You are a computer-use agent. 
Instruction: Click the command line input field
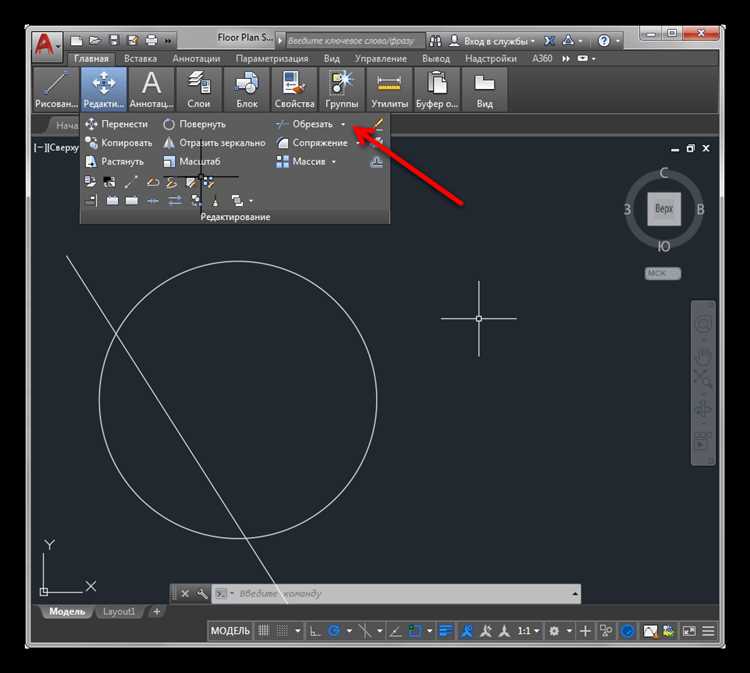tap(400, 593)
